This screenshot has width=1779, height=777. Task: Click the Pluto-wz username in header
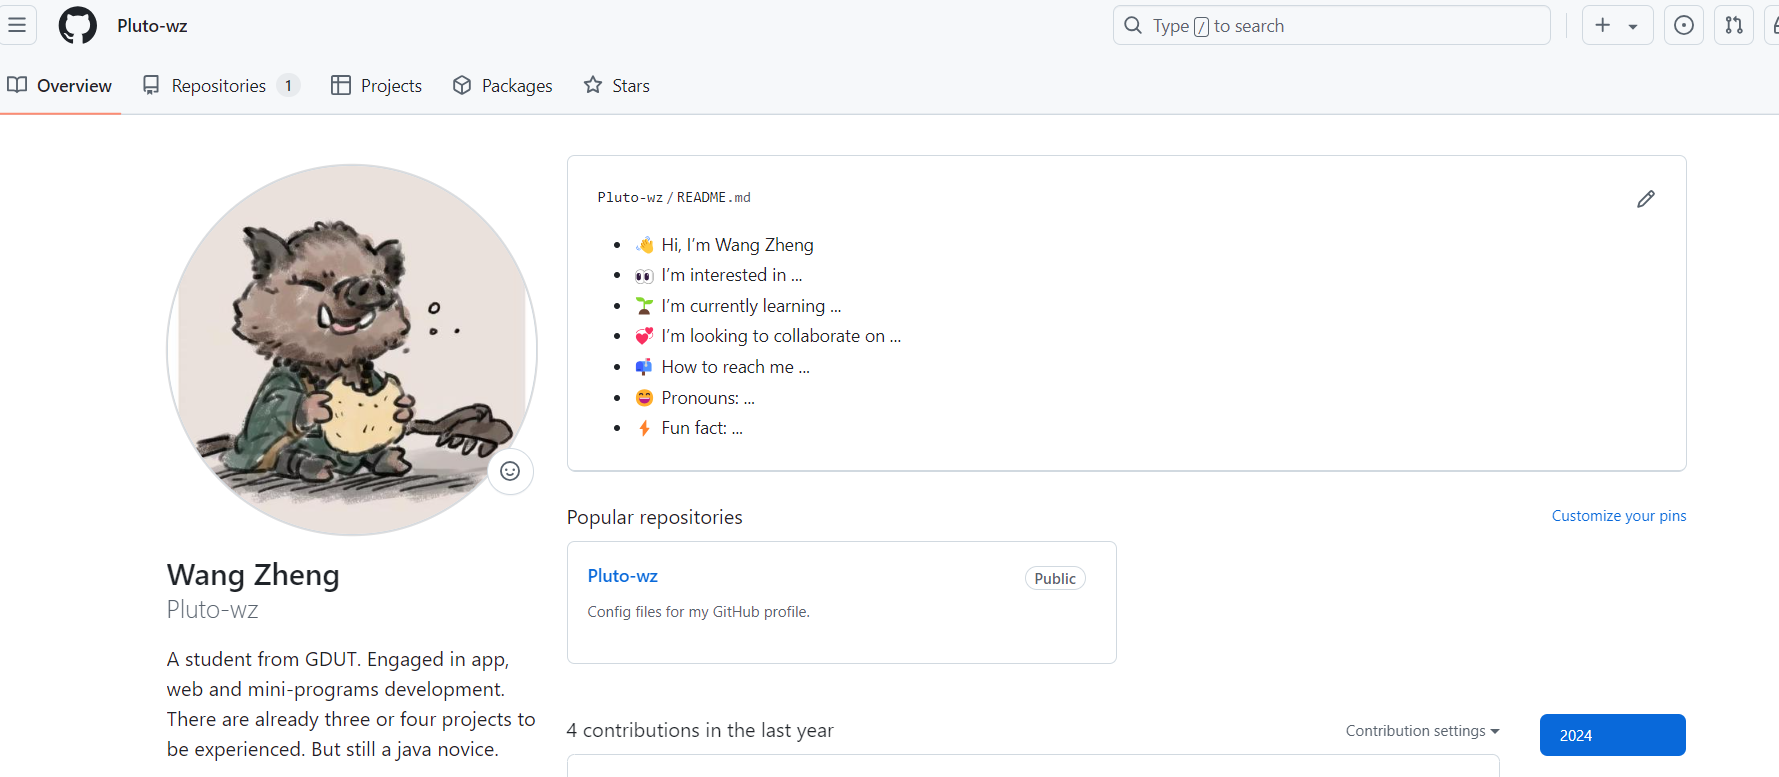tap(152, 26)
